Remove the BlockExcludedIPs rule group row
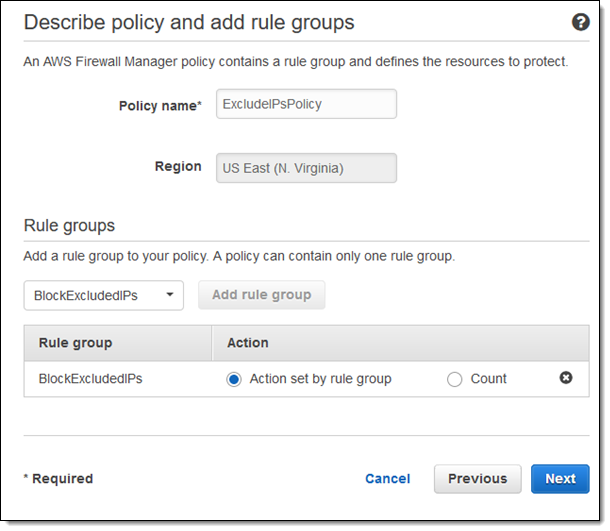Viewport: 610px width, 531px height. pos(566,378)
